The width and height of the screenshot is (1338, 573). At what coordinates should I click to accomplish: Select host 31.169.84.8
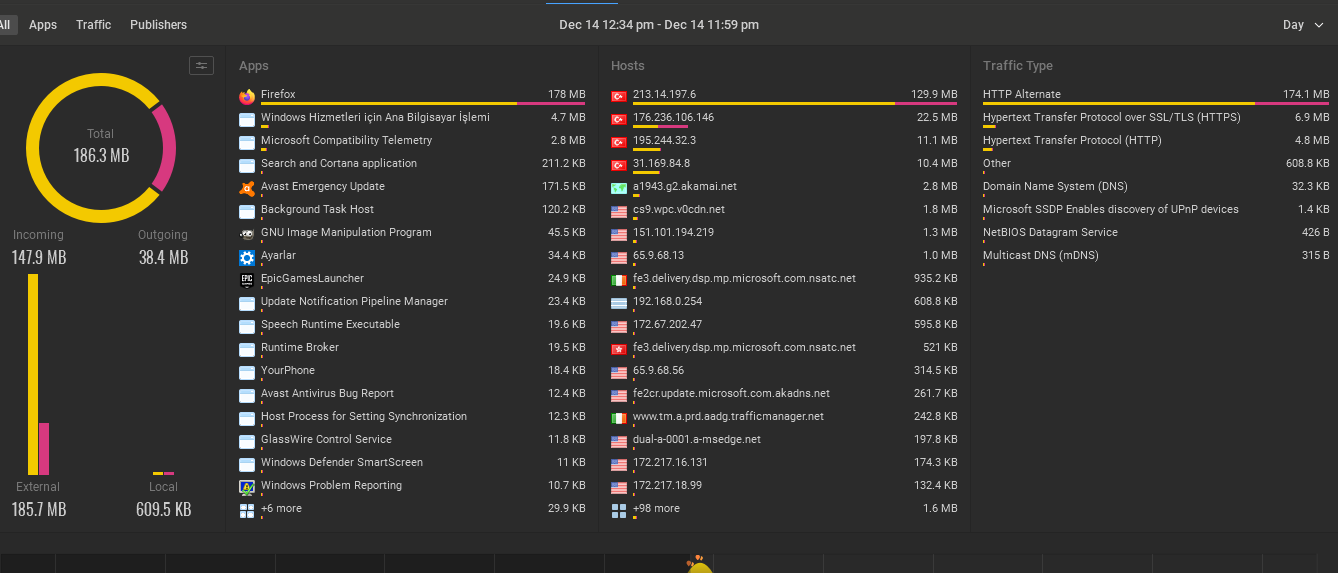coord(784,164)
